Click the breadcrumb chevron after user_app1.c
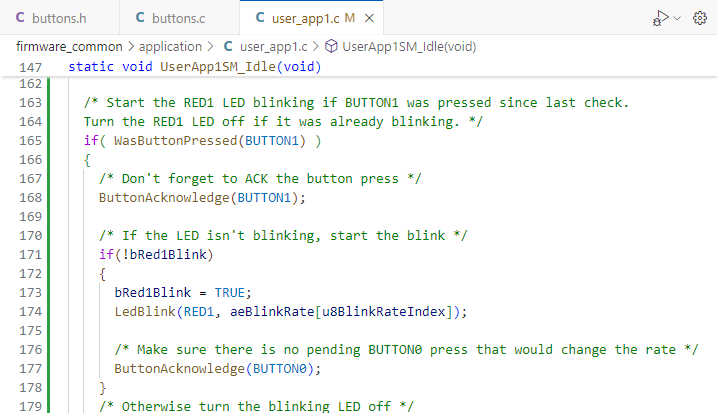 pos(316,47)
